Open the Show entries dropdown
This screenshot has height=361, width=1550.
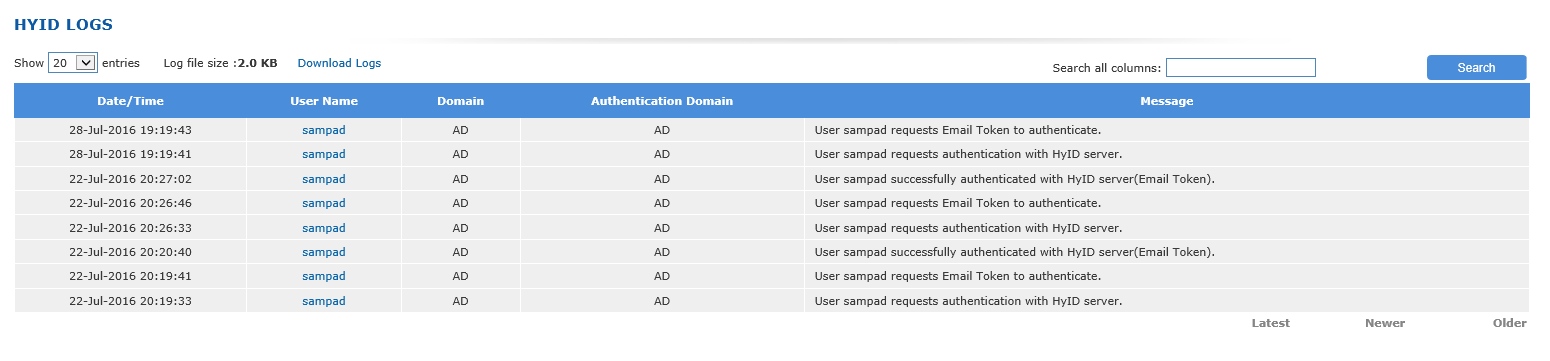click(72, 63)
